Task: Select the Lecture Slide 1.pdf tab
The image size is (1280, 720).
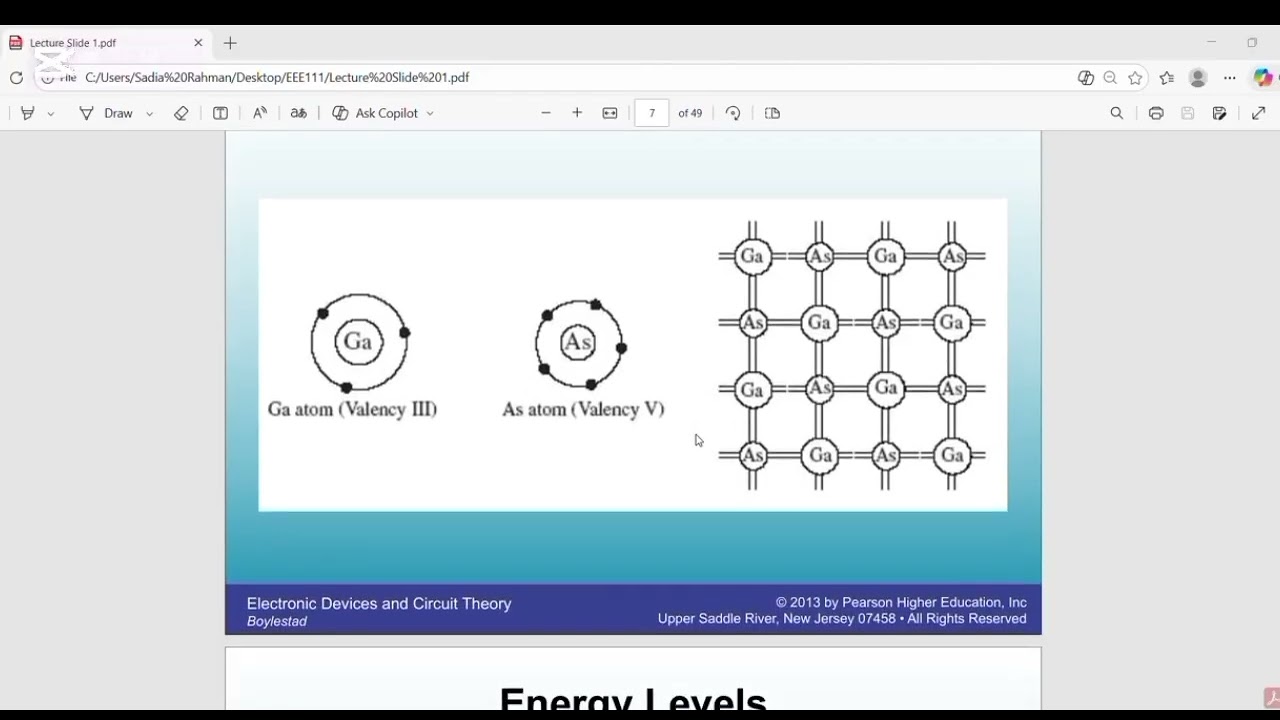Action: pos(106,43)
